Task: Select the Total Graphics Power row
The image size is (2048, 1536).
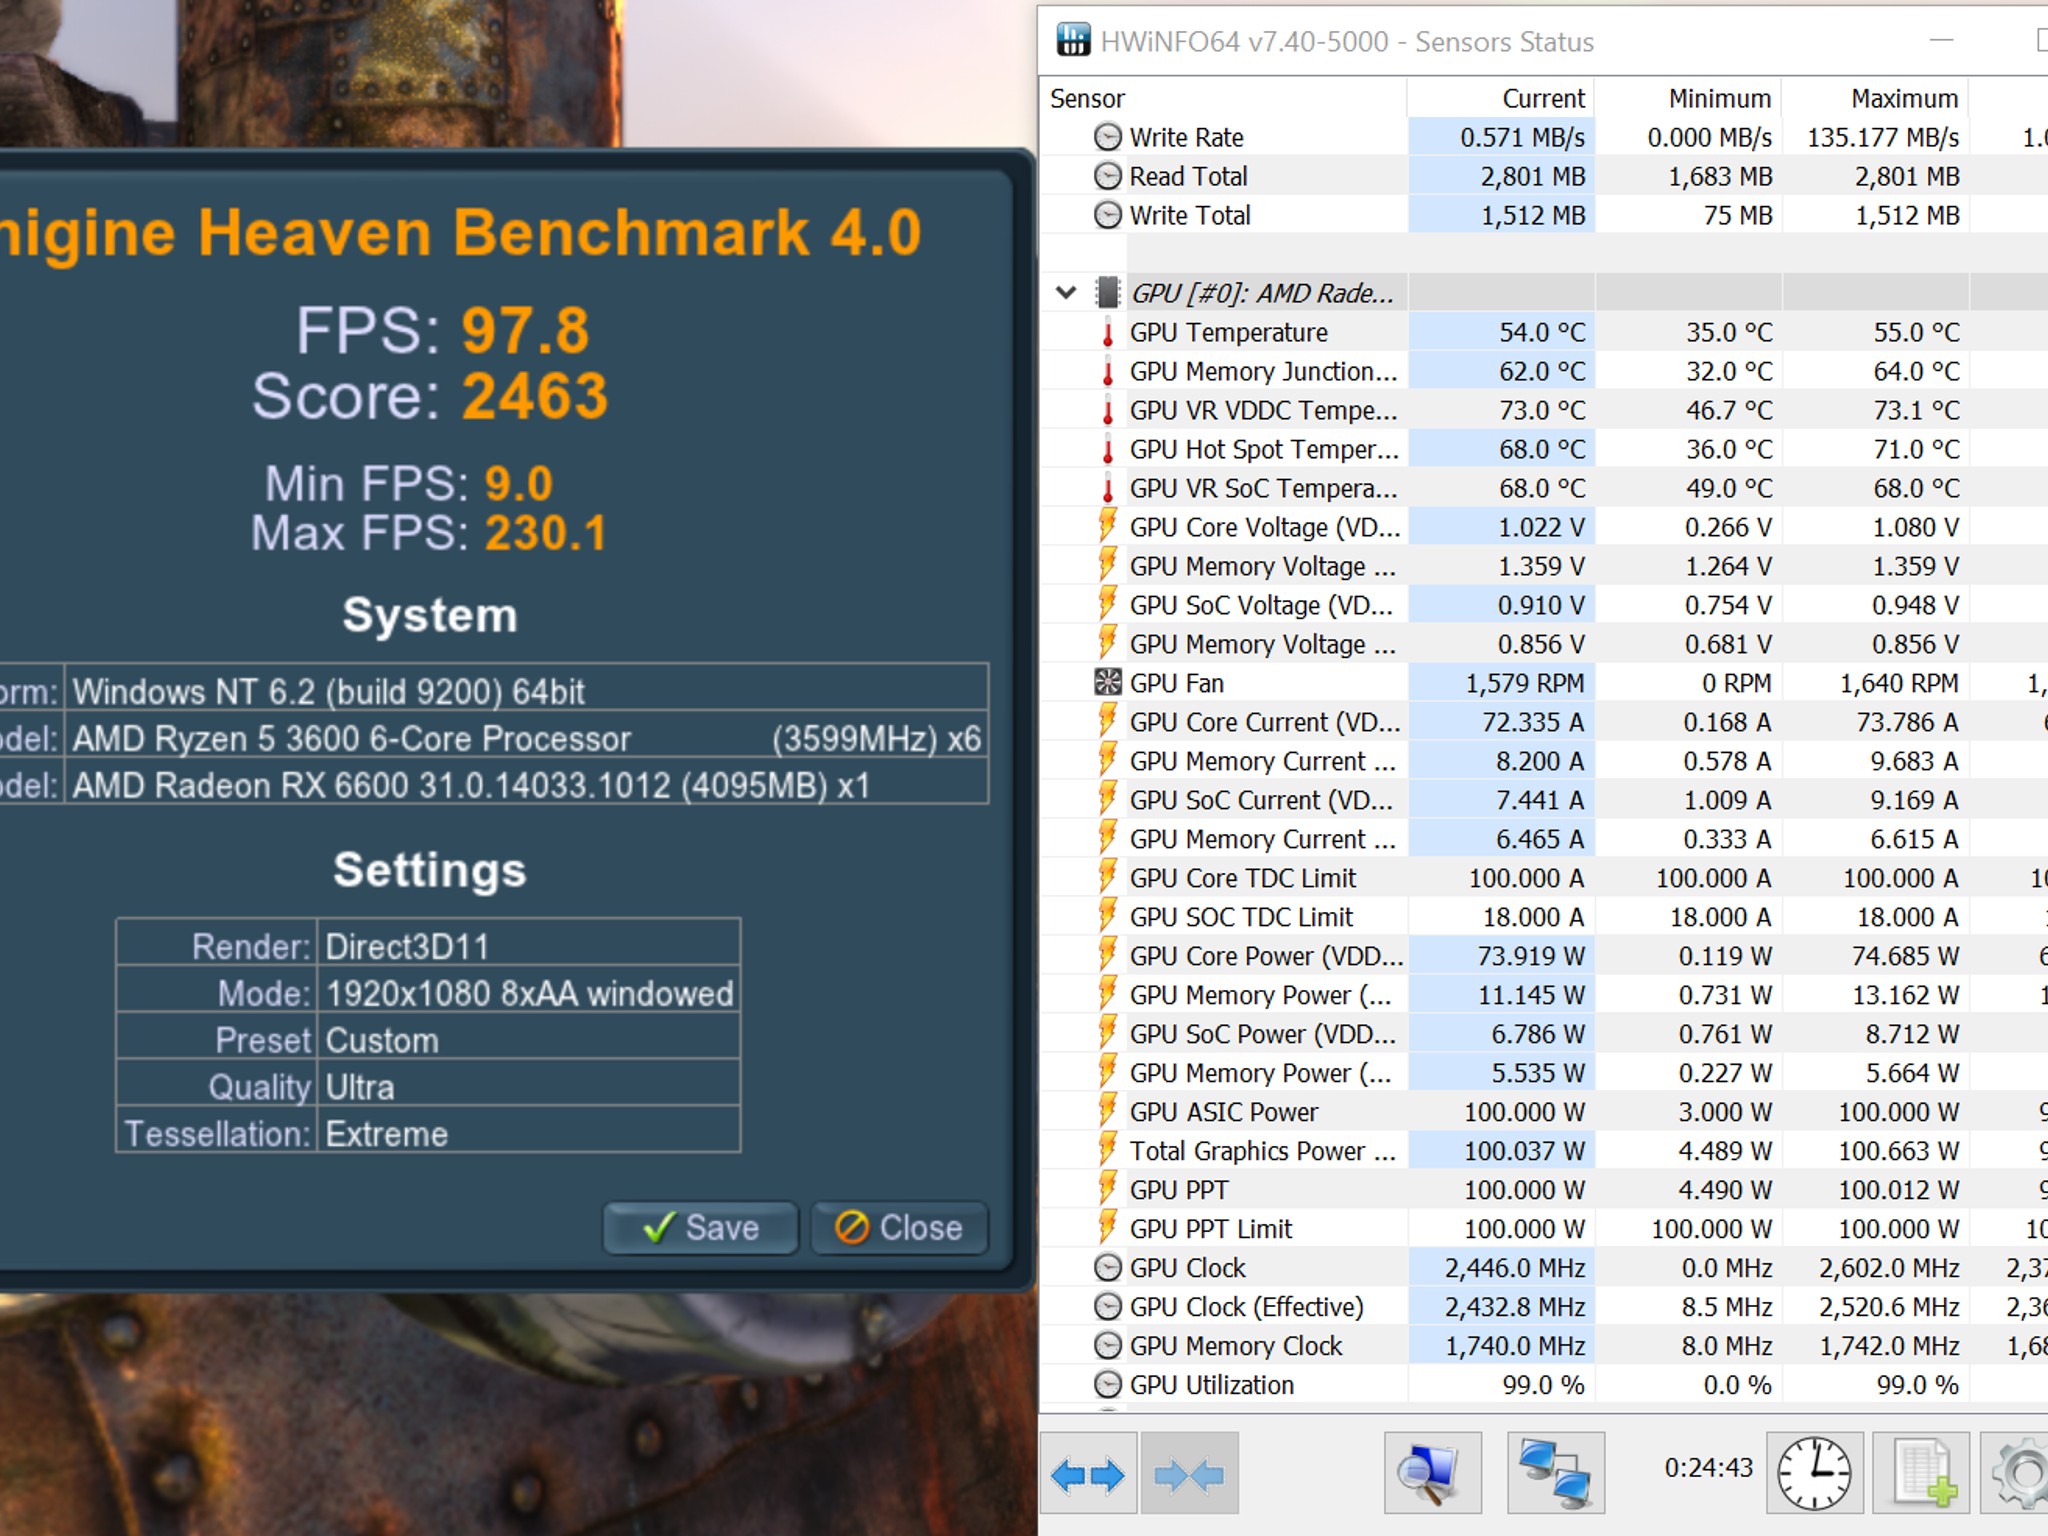Action: 1543,1151
